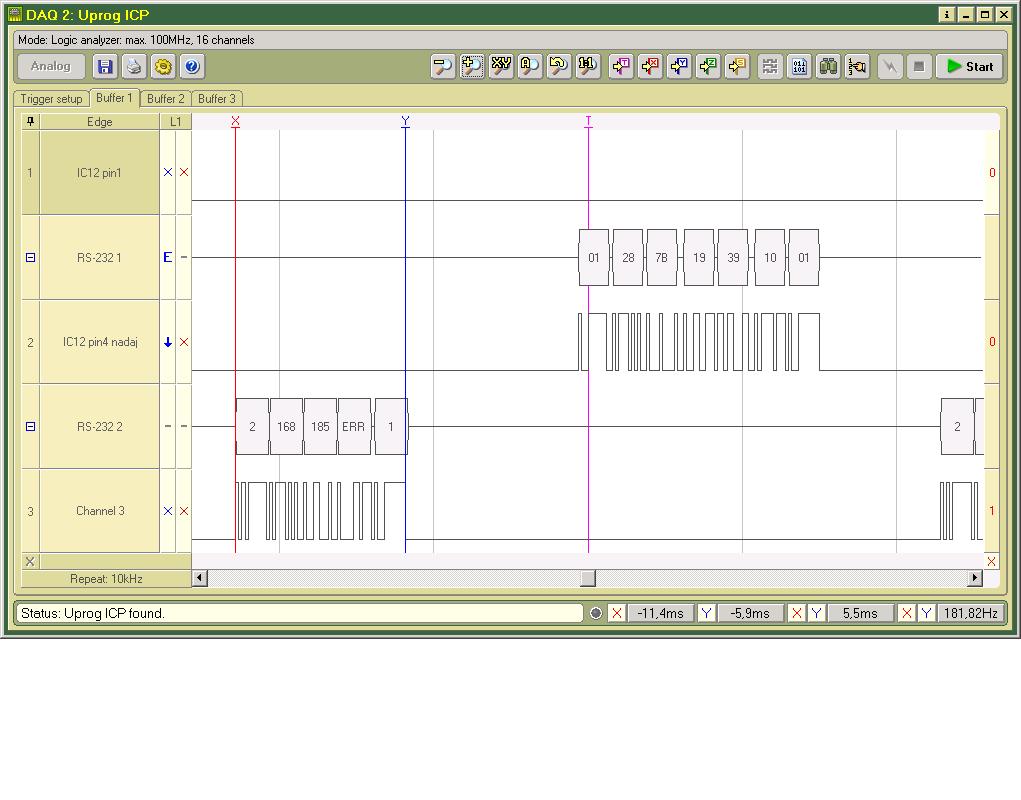1021x800 pixels.
Task: Click the horizontal scrollbar thumb
Action: pos(588,578)
